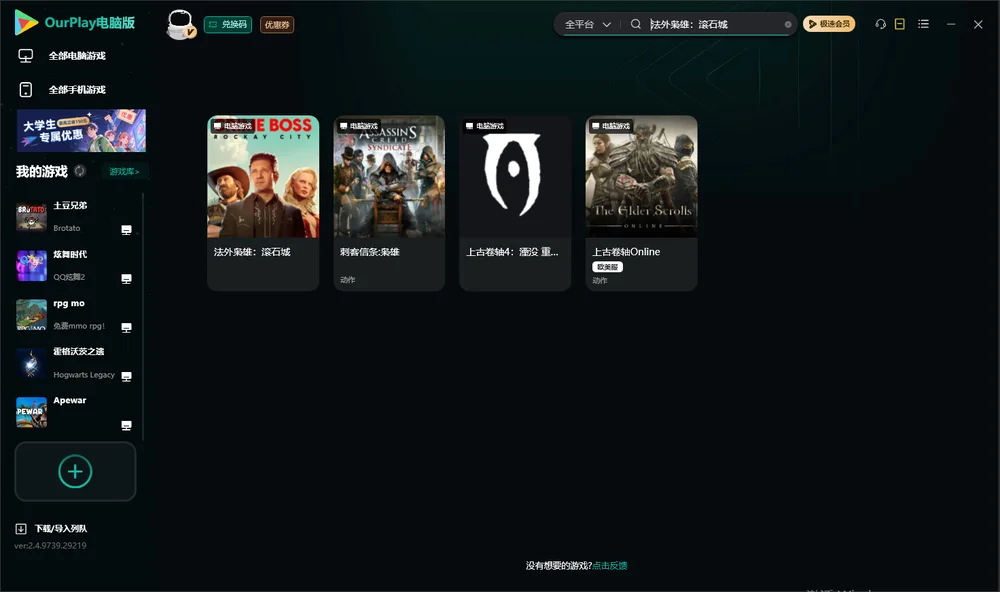The image size is (1000, 592).
Task: Click the Hogwarts Legacy thumbnail icon
Action: point(31,364)
